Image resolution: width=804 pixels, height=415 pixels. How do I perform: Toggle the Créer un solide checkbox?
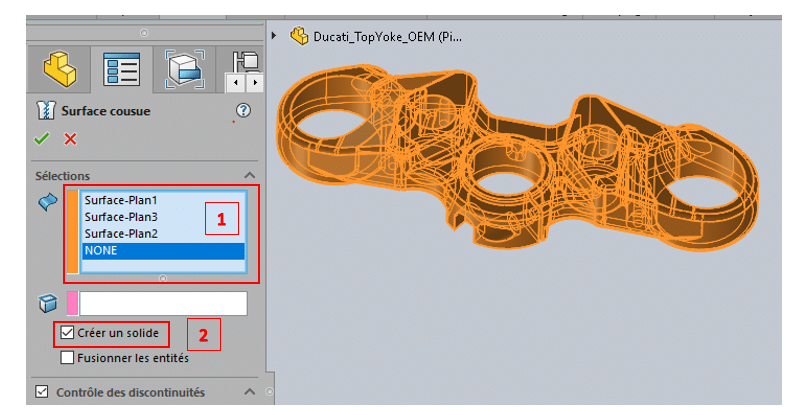pyautogui.click(x=67, y=333)
